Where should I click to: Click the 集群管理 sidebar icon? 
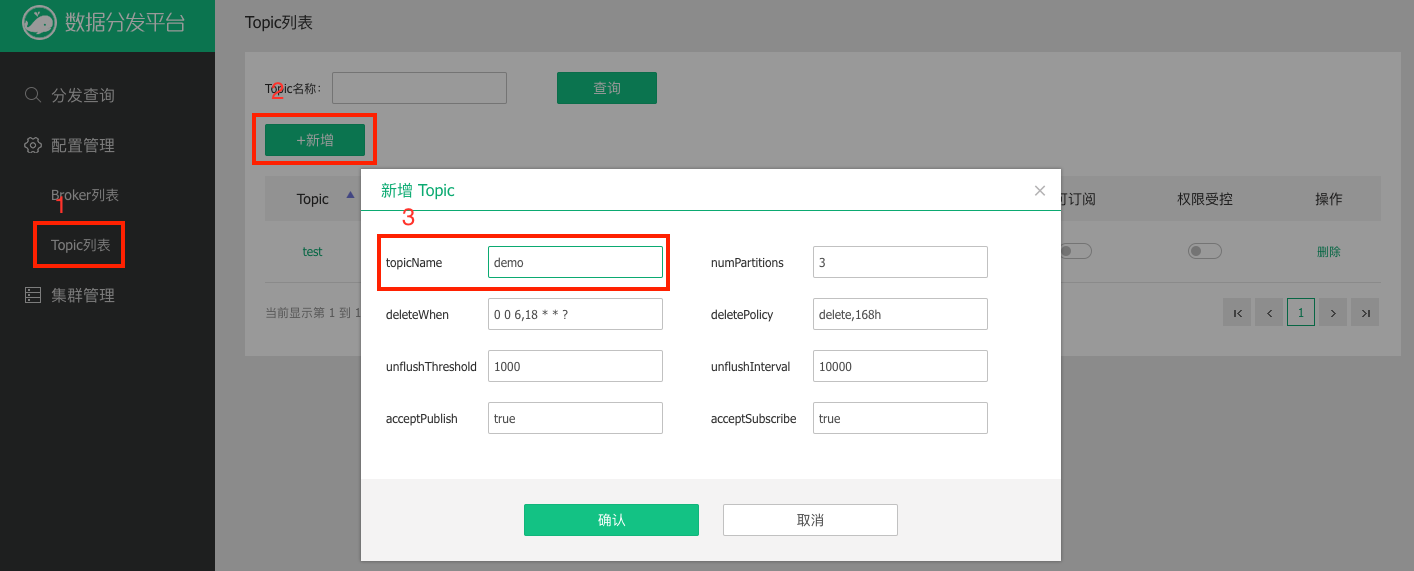(33, 295)
